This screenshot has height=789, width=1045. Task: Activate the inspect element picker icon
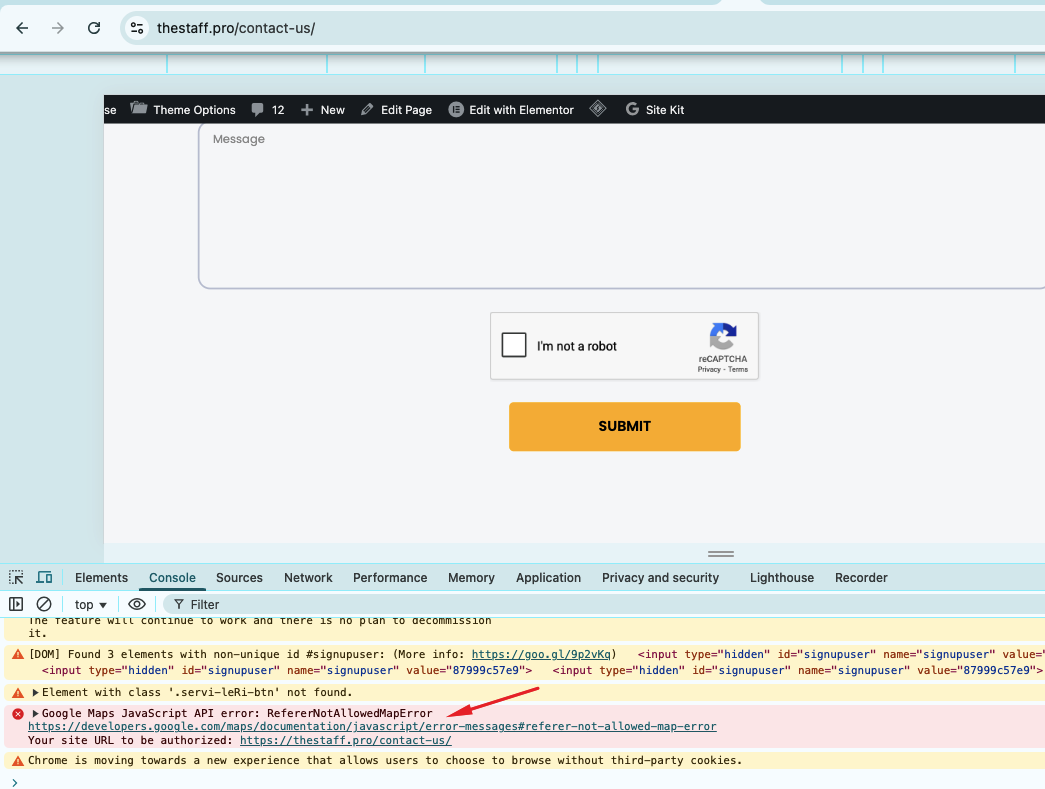tap(16, 577)
